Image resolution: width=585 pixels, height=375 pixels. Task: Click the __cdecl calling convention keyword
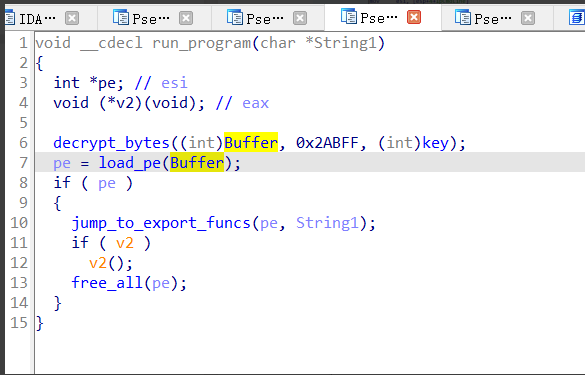[x=112, y=43]
